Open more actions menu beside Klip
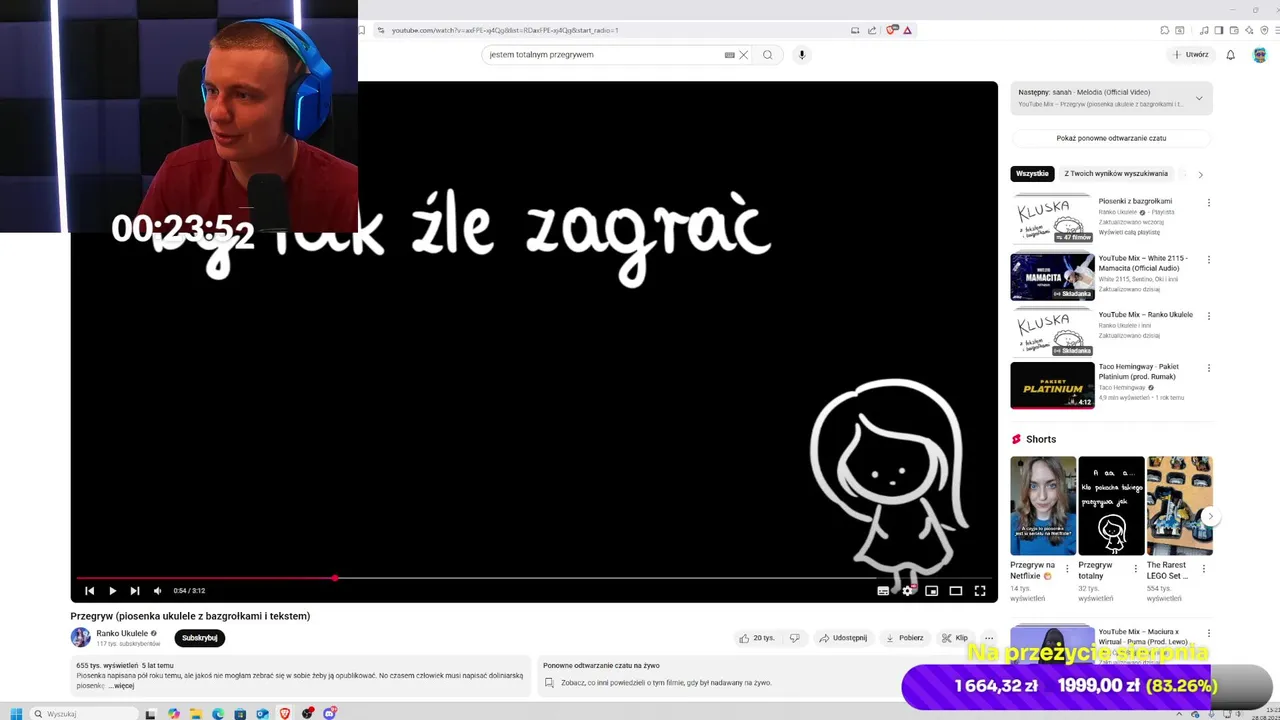The height and width of the screenshot is (720, 1280). pyautogui.click(x=989, y=638)
